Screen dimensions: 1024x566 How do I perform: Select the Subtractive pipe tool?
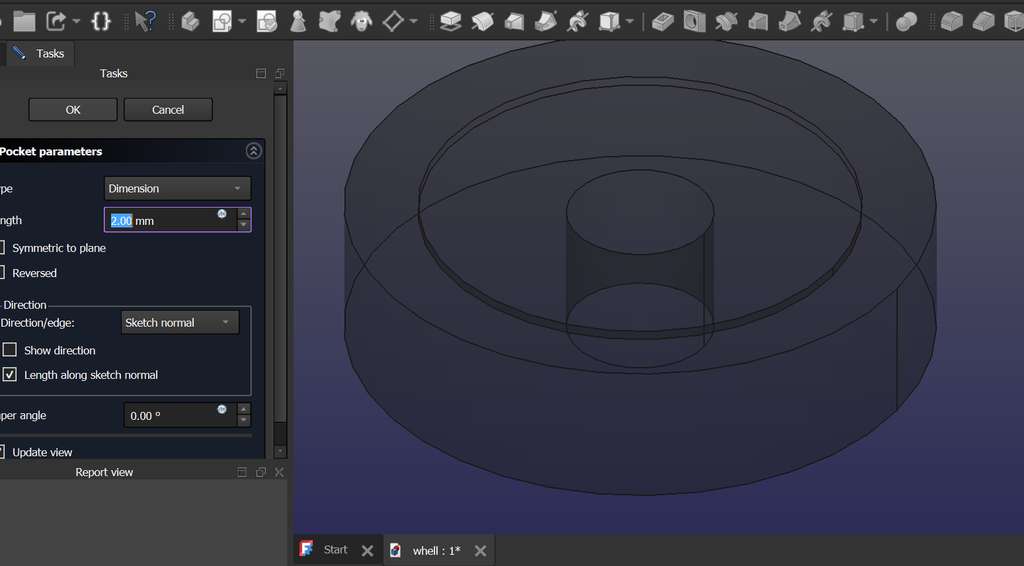click(x=790, y=22)
